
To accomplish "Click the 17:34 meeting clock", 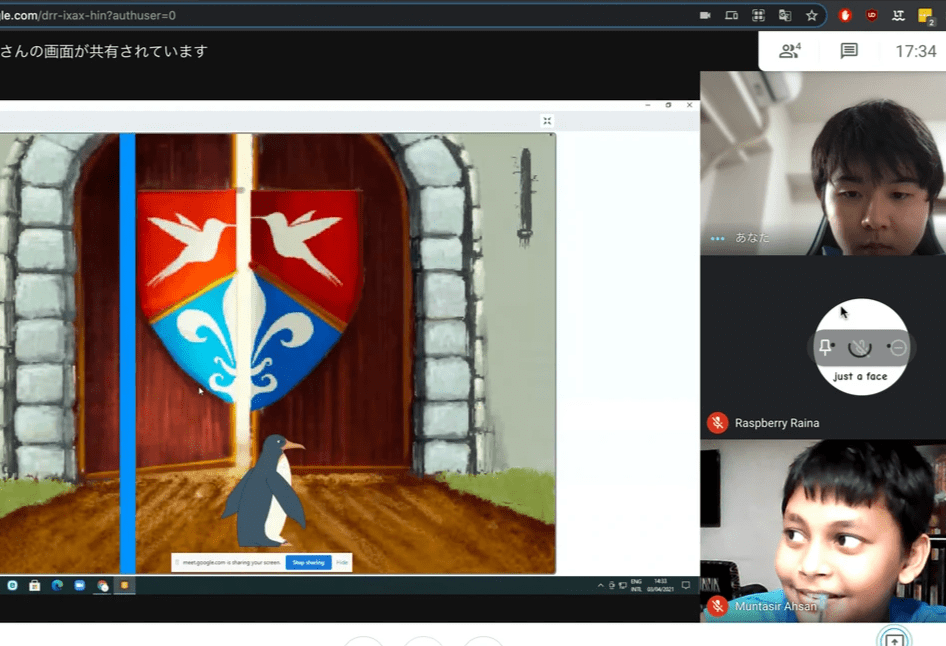I will pyautogui.click(x=915, y=51).
